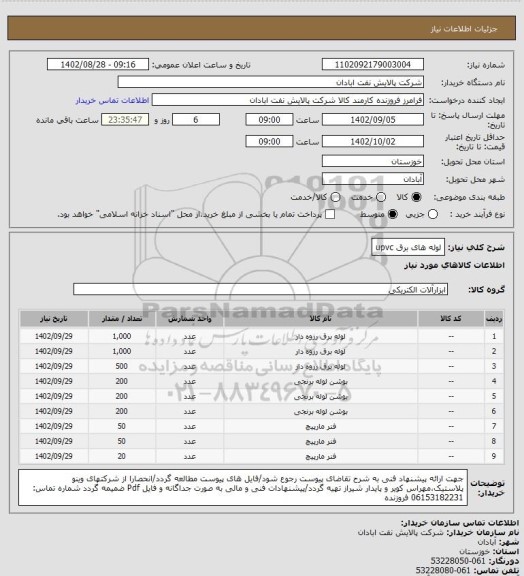Screen dimensions: 524x576
Task: Choose the متوسط purchase type radio
Action: click(x=393, y=214)
